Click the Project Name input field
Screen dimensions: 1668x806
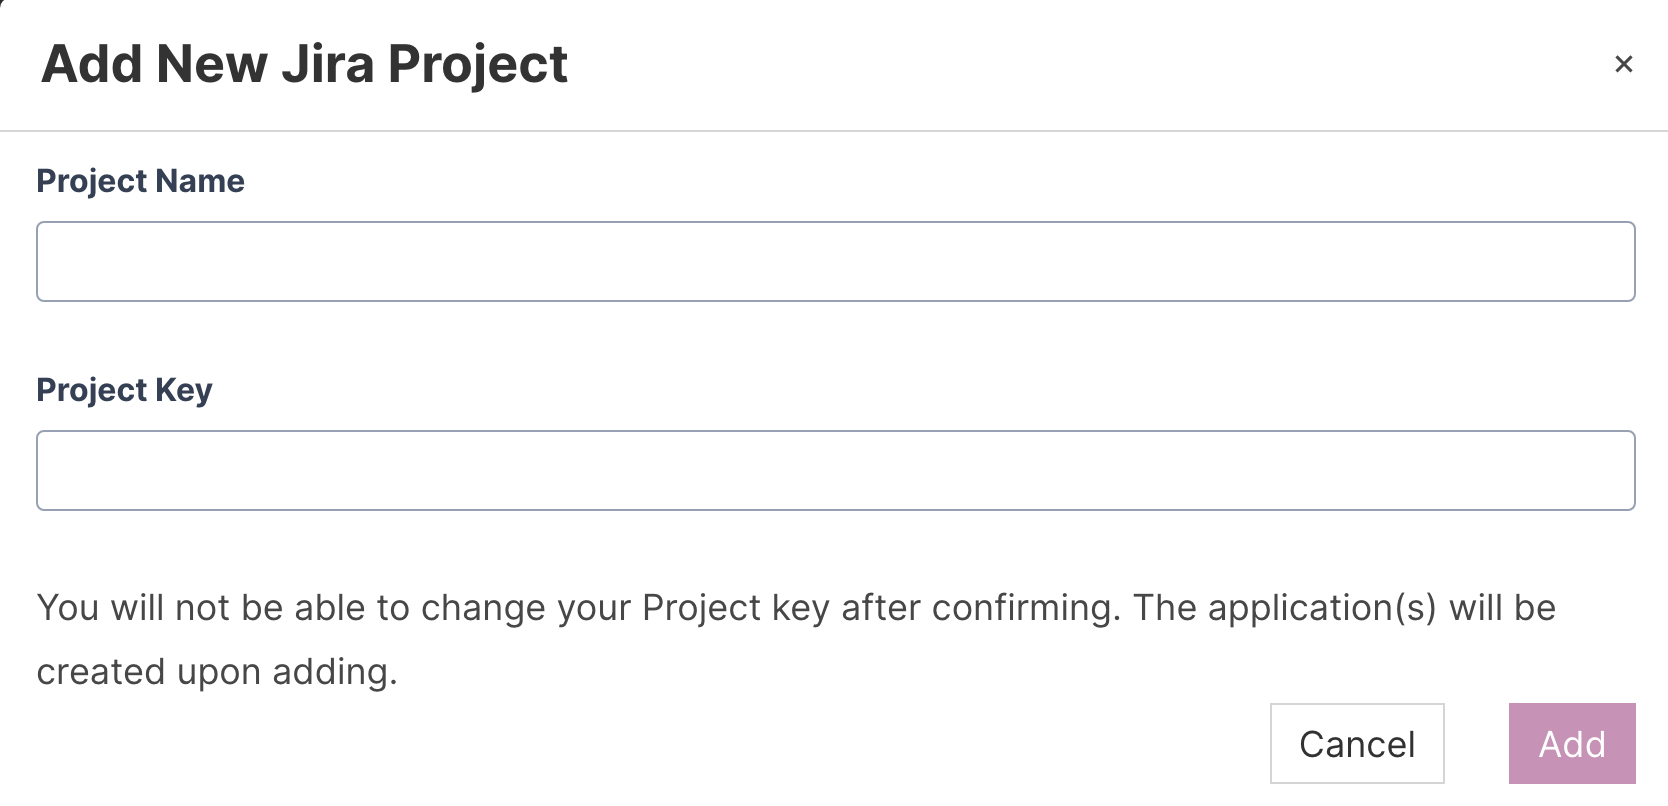tap(835, 261)
